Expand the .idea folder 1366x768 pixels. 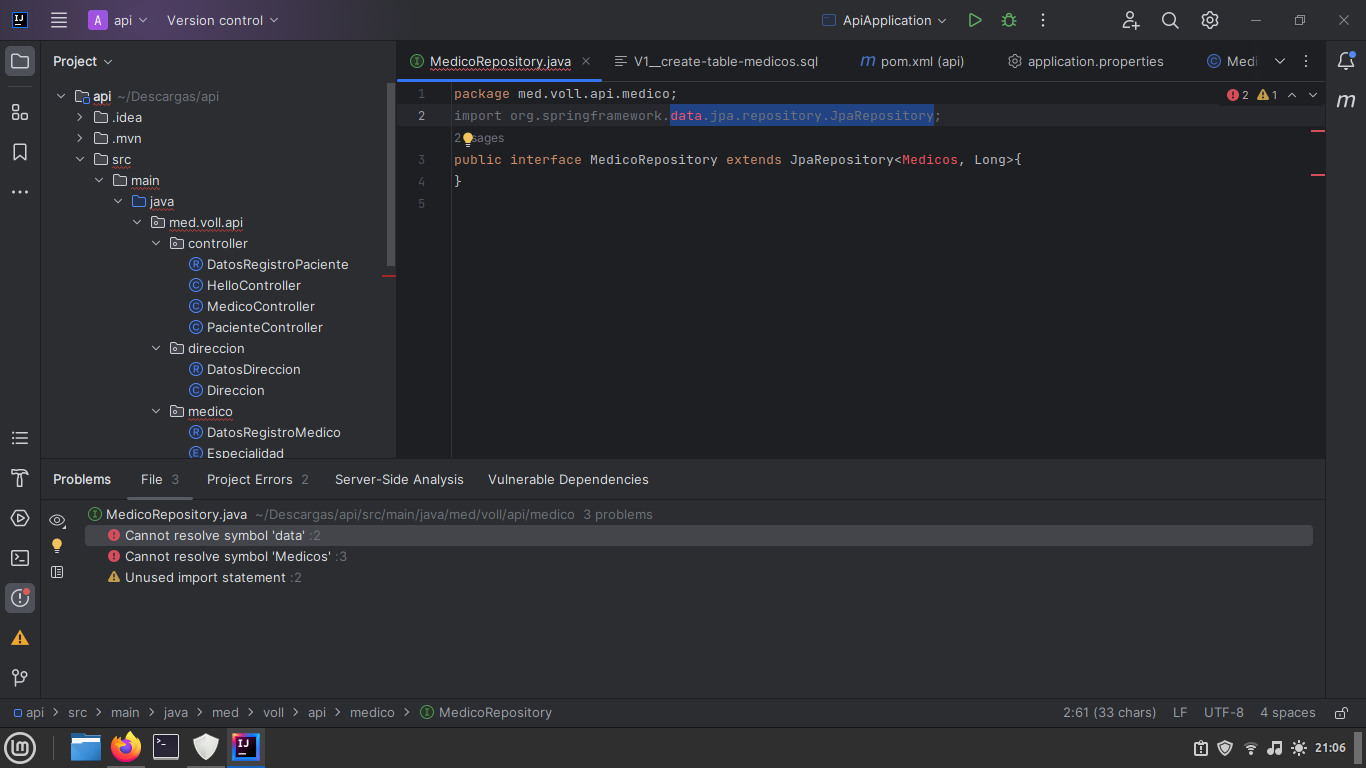point(80,117)
